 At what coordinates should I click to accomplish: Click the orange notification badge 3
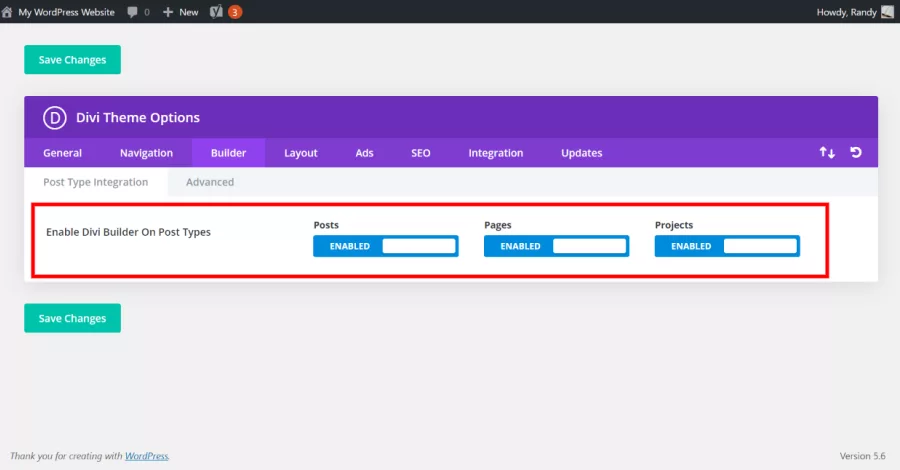click(x=235, y=12)
